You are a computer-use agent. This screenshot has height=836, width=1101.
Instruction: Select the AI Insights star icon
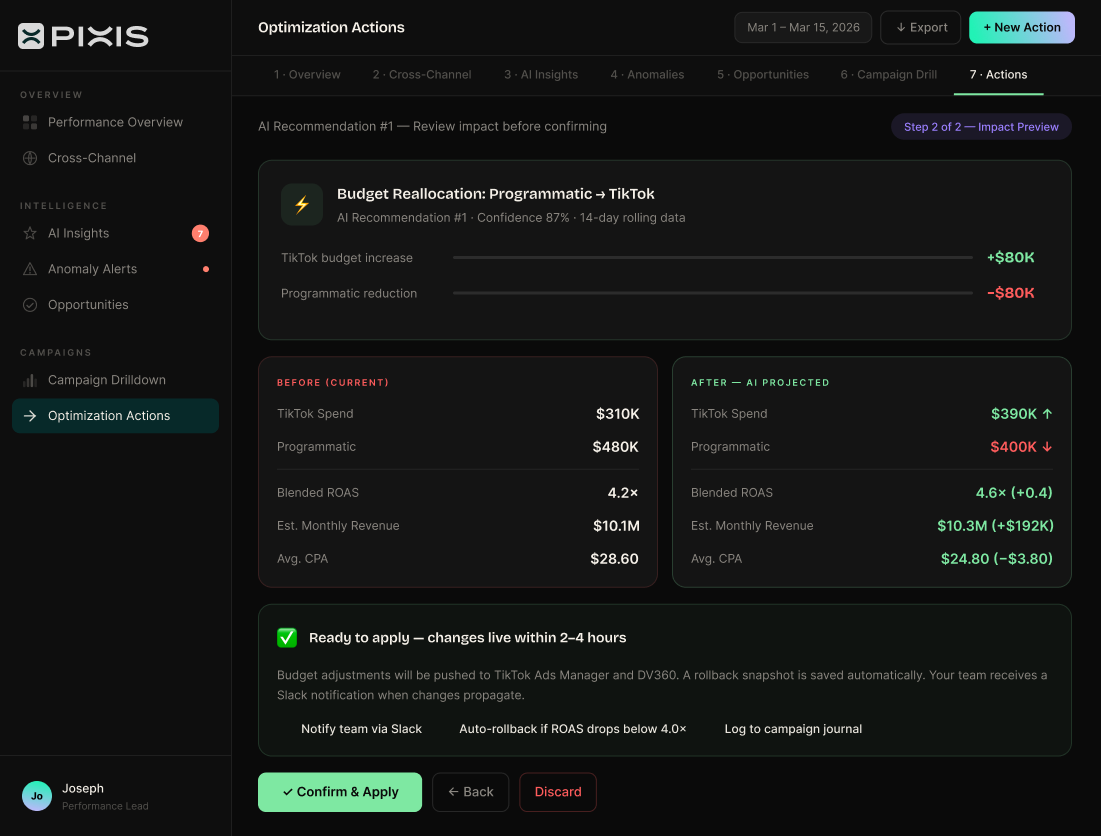coord(30,233)
